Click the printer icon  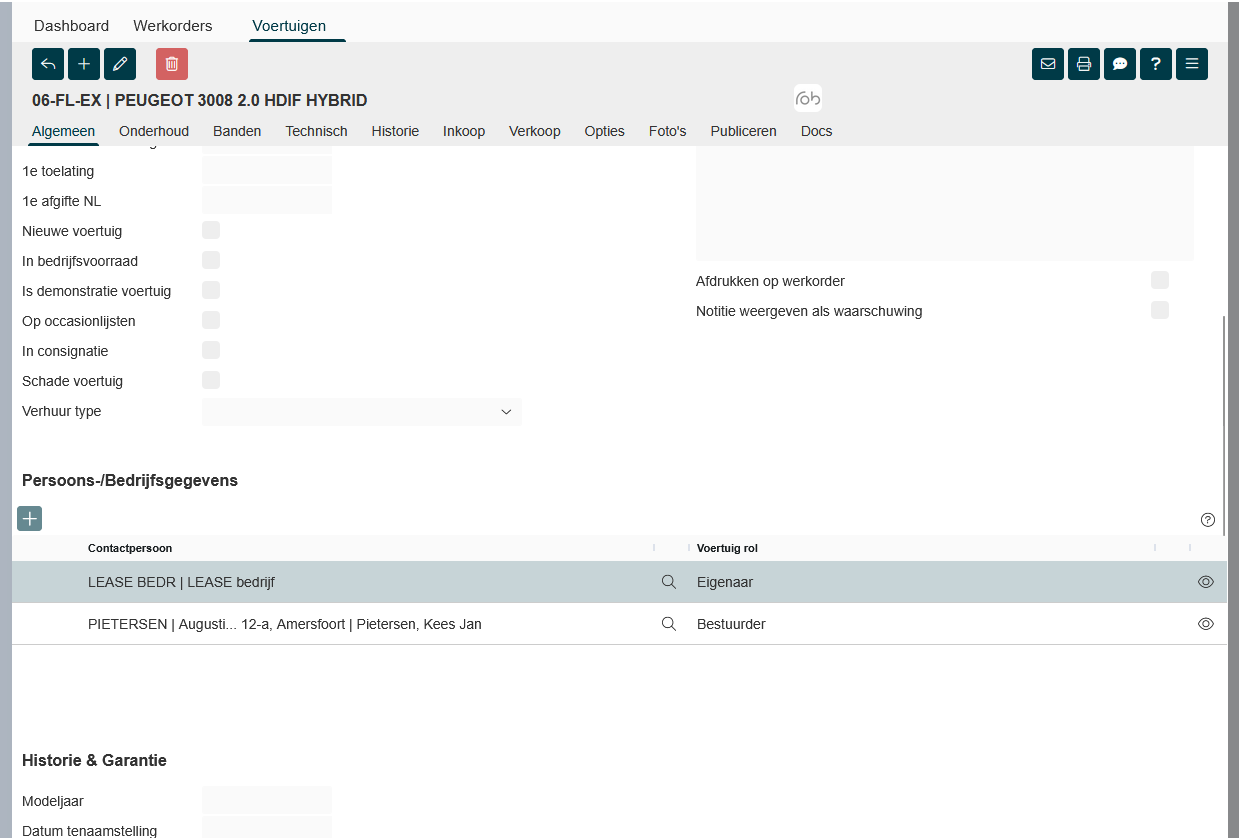(1084, 64)
